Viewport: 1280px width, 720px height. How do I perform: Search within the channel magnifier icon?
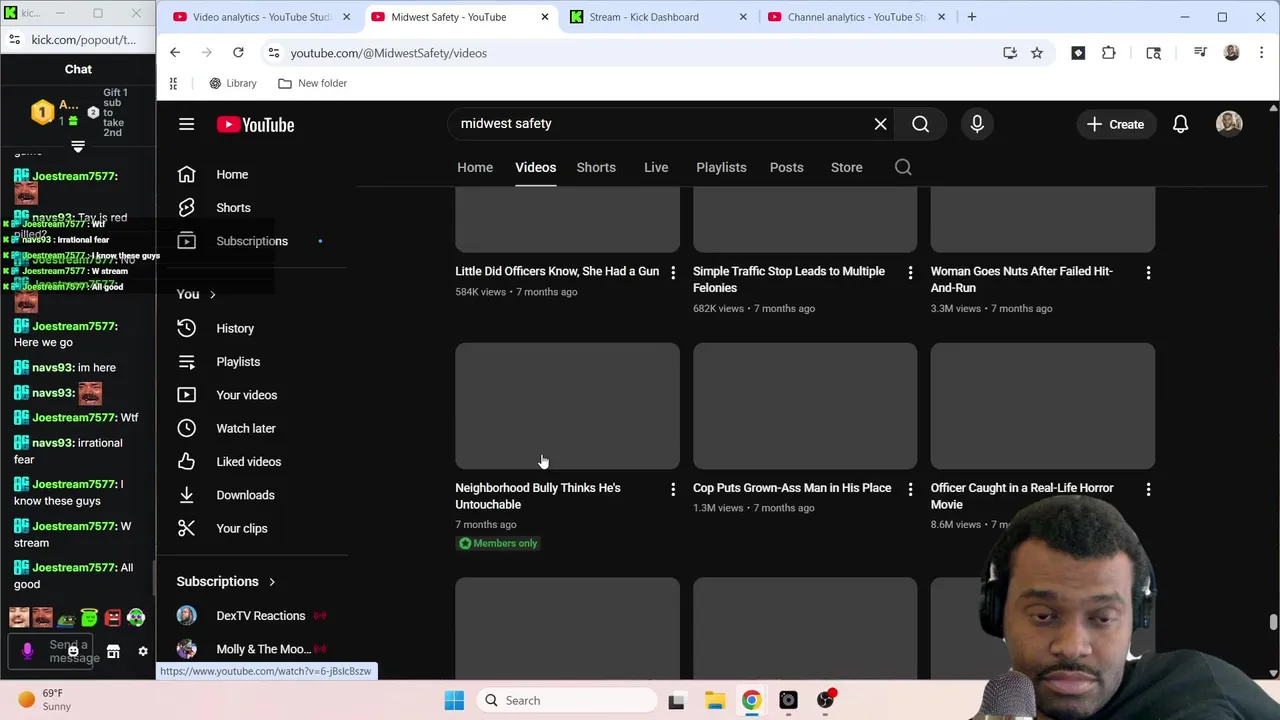point(903,167)
